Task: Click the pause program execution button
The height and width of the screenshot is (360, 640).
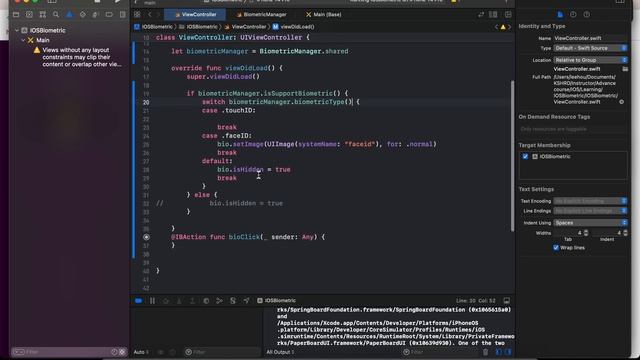Action: pos(152,301)
